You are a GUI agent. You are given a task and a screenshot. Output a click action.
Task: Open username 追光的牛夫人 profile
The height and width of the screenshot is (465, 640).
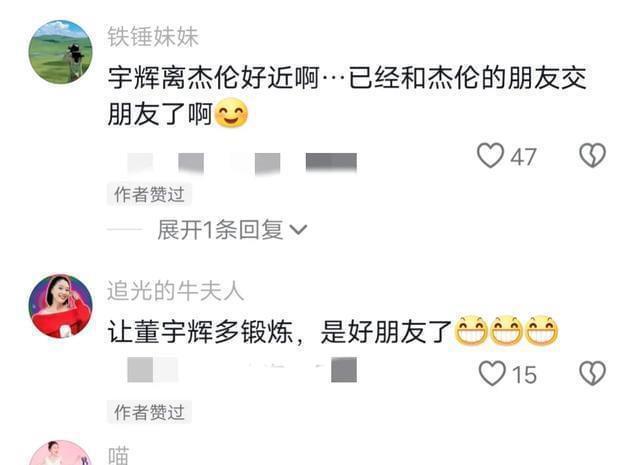176,291
